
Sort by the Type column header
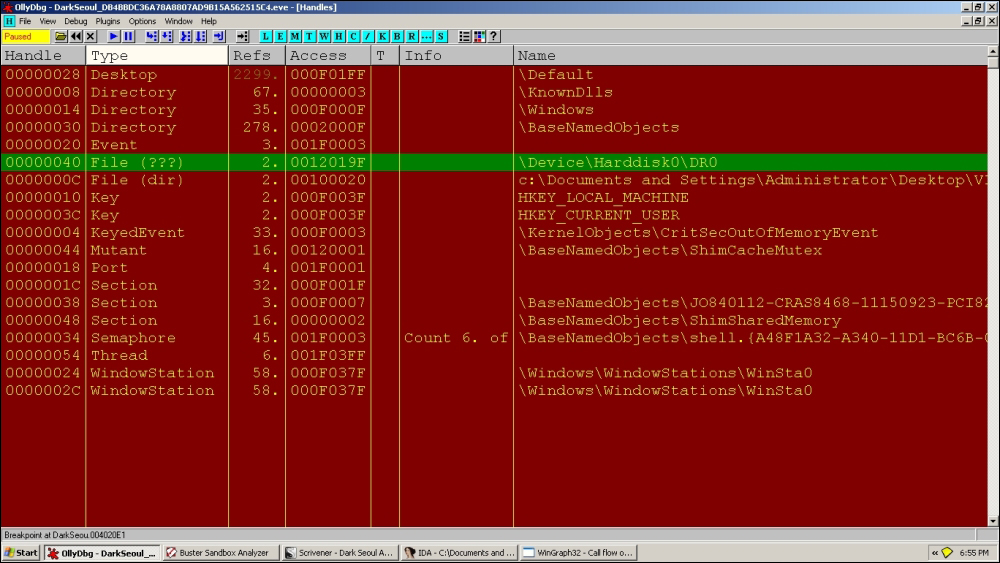point(157,55)
